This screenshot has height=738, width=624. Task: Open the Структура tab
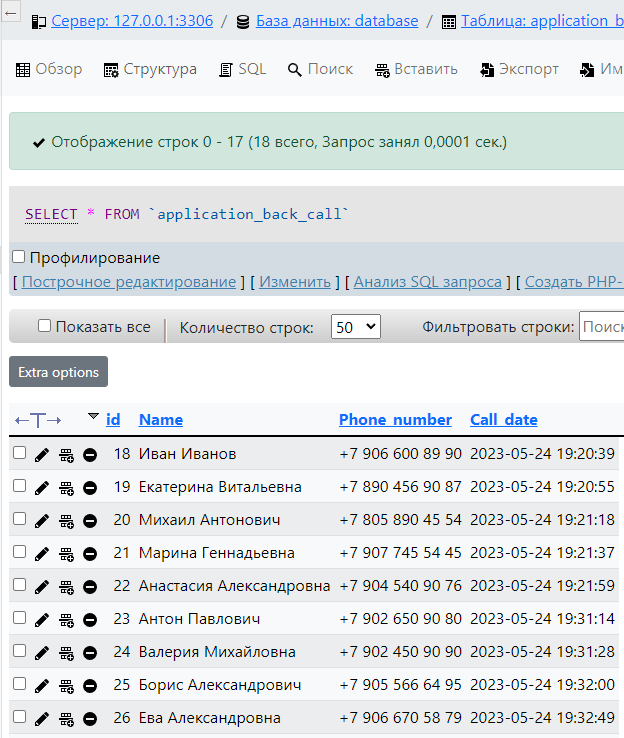[x=150, y=69]
